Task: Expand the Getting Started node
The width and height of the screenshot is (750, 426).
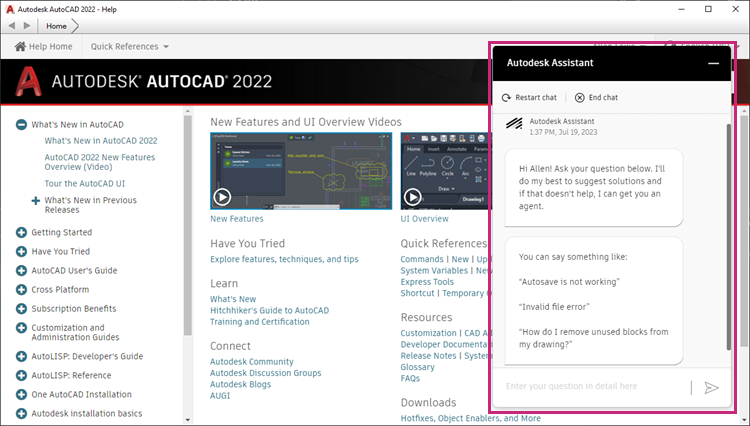Action: coord(21,232)
